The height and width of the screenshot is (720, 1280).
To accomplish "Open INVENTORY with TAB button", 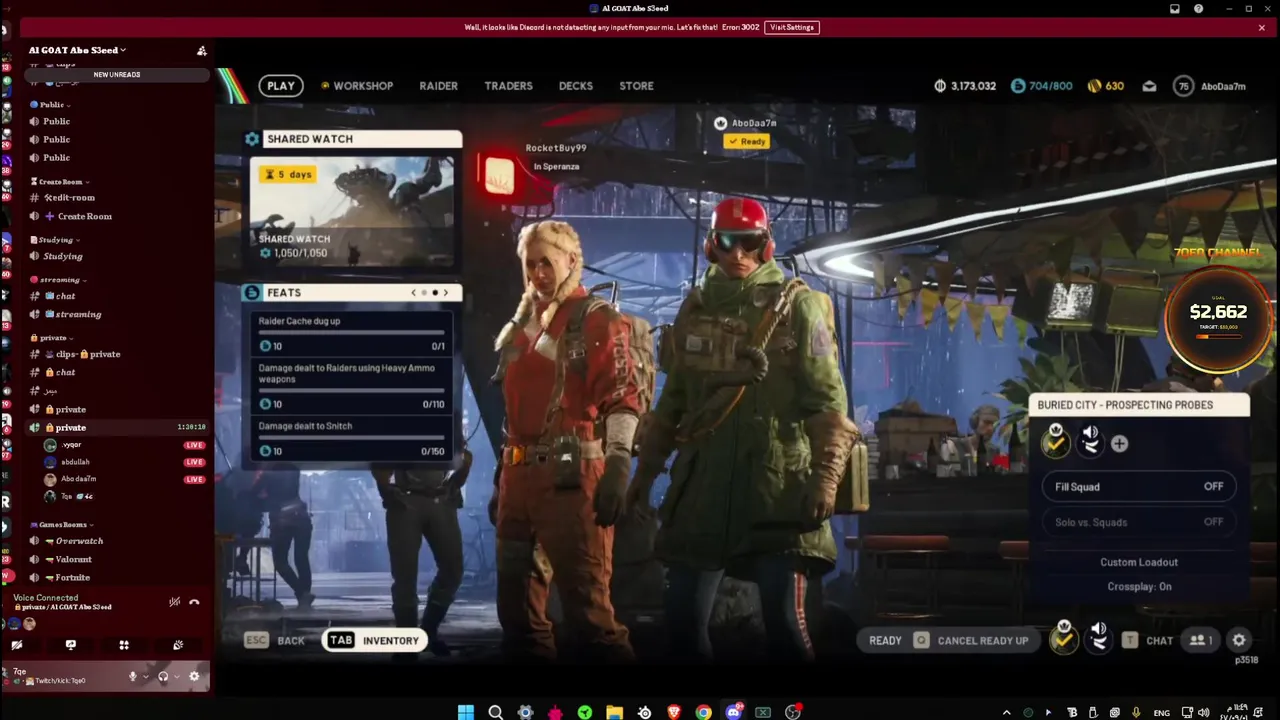I will [x=374, y=641].
